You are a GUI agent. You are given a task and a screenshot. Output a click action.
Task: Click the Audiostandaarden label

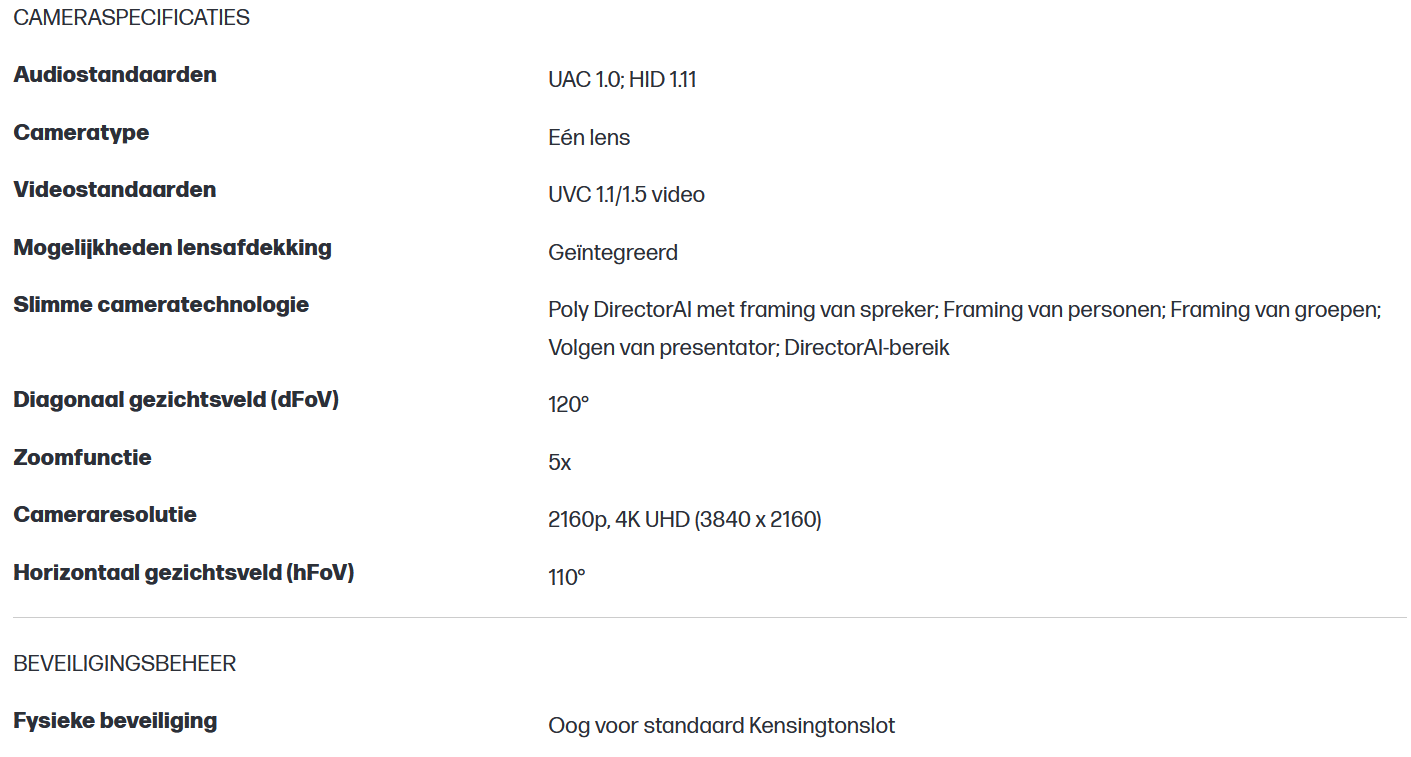pyautogui.click(x=115, y=75)
